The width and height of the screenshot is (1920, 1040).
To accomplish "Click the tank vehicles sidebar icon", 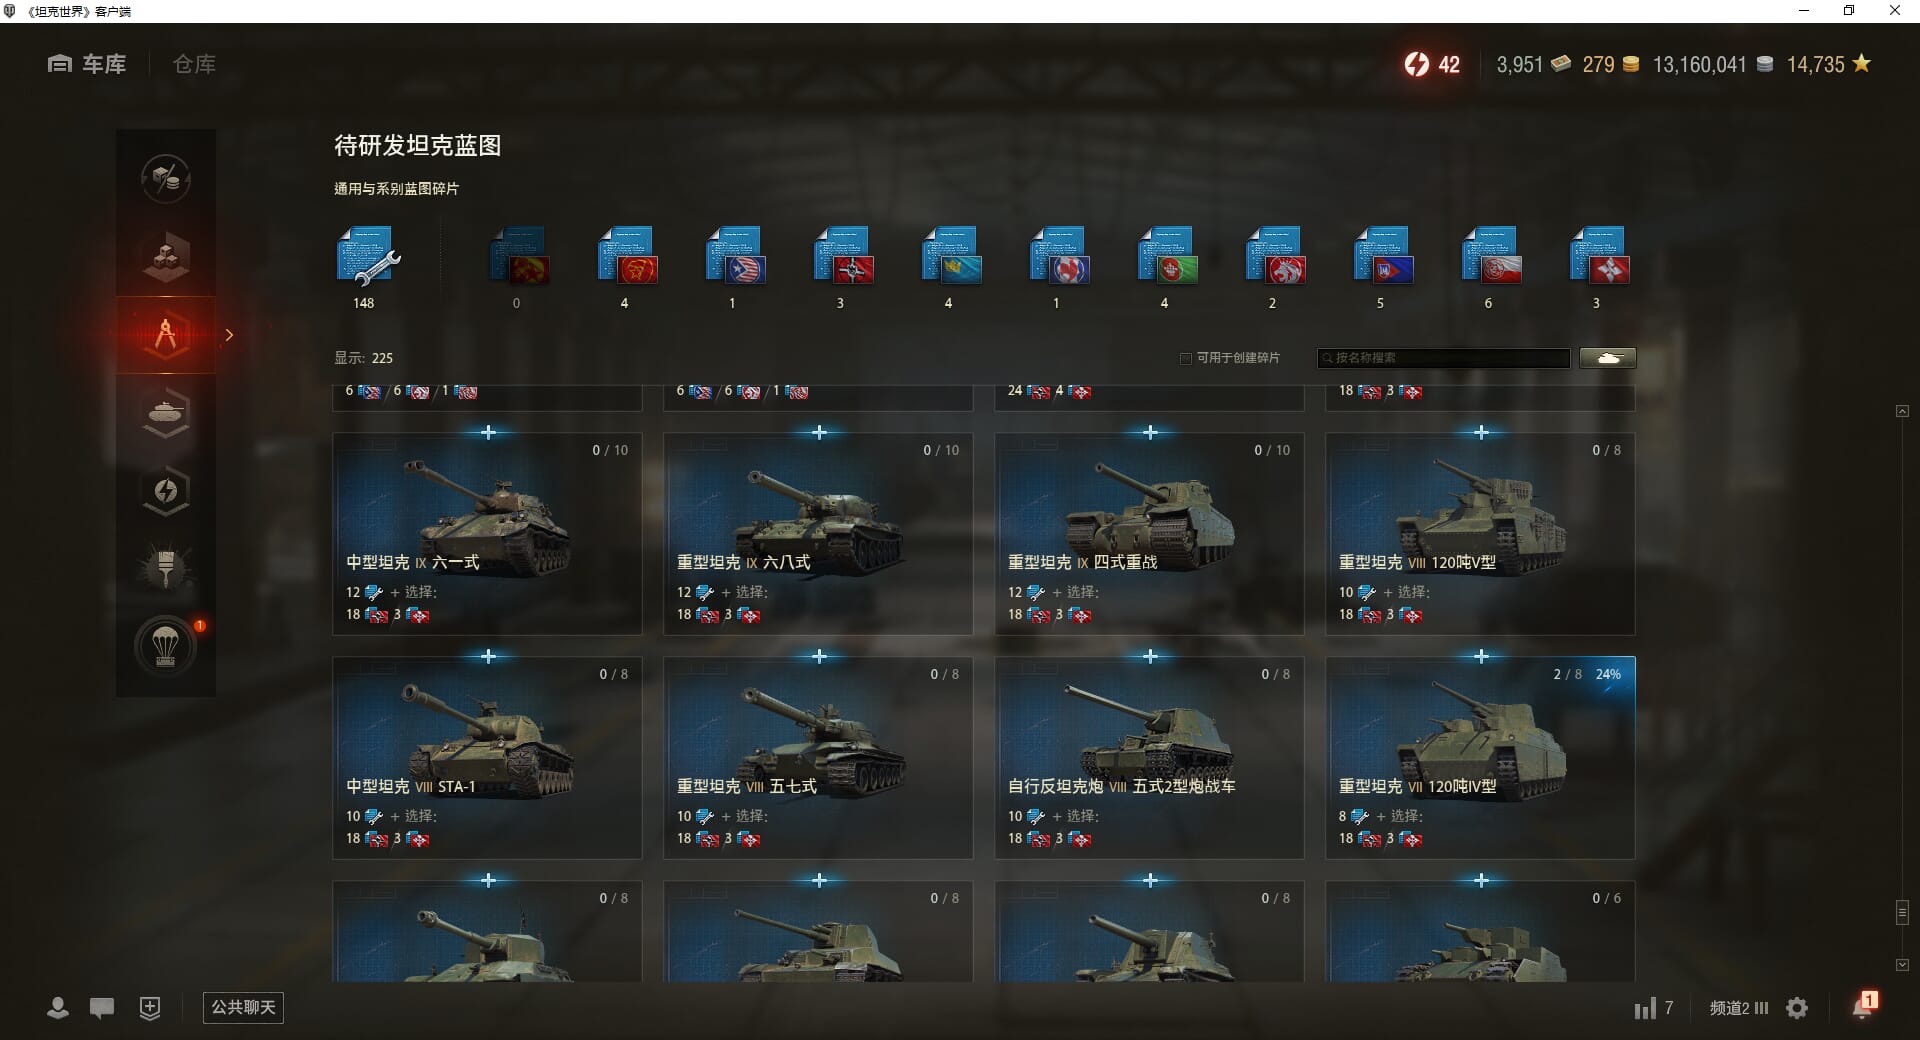I will [x=166, y=412].
